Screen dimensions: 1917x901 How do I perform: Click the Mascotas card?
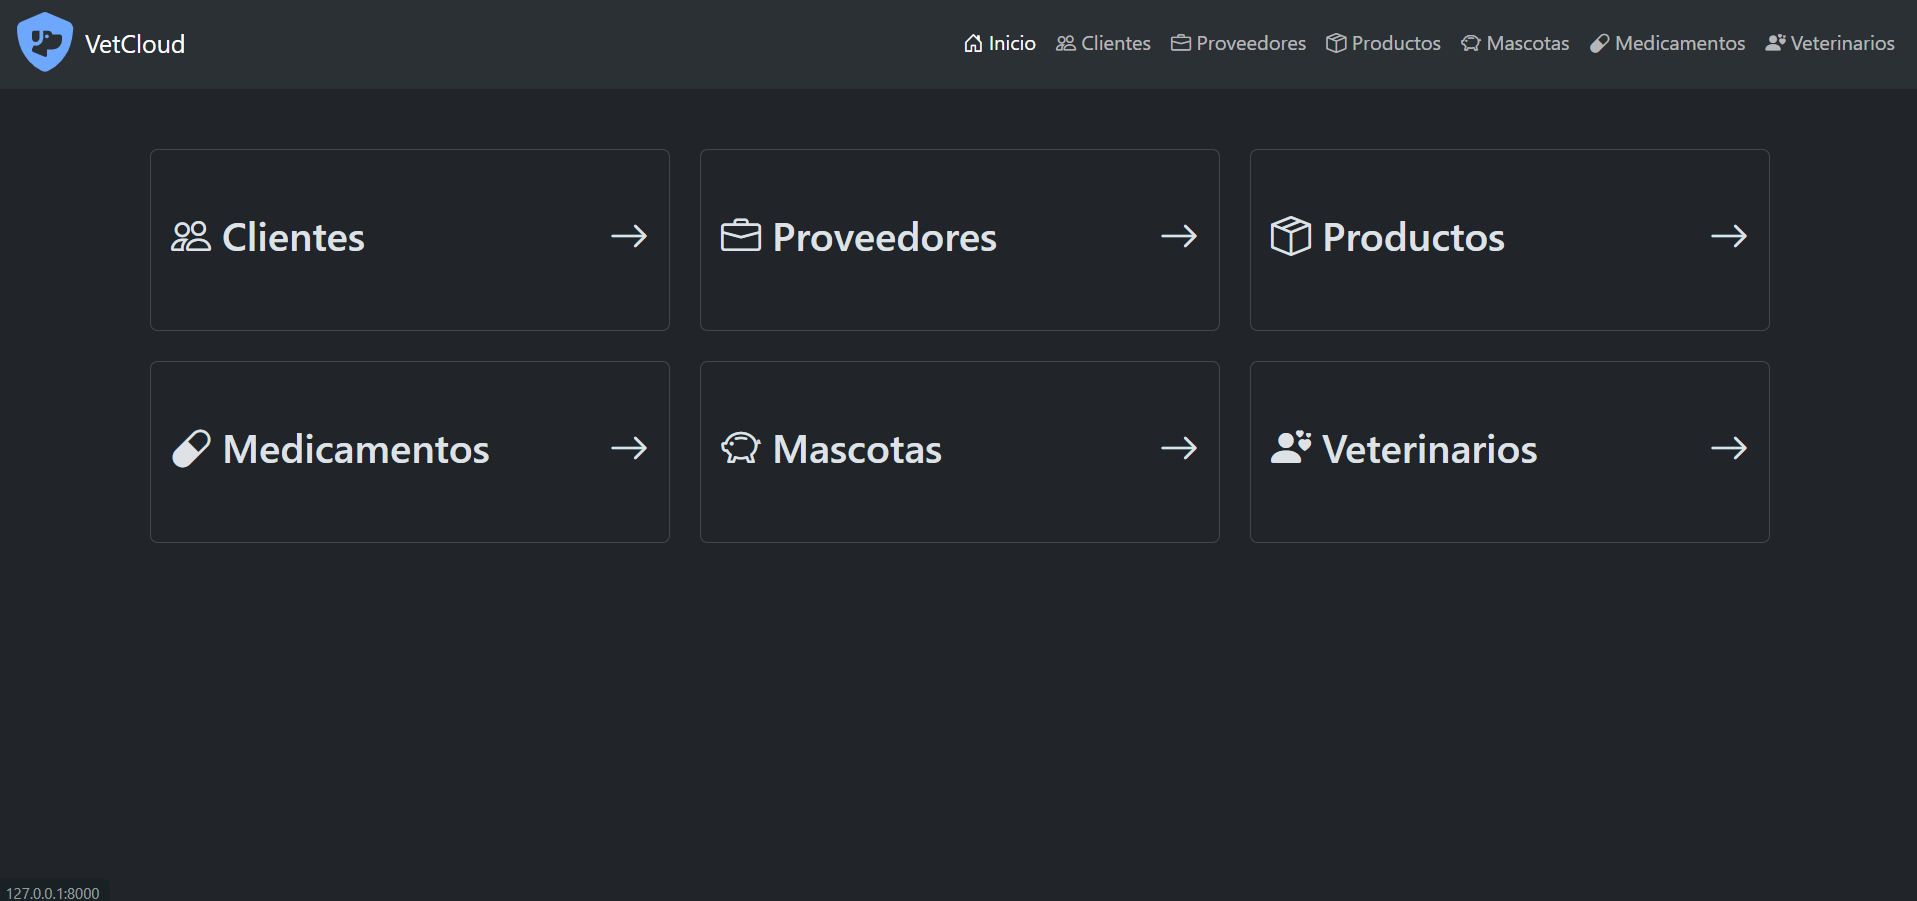point(958,451)
